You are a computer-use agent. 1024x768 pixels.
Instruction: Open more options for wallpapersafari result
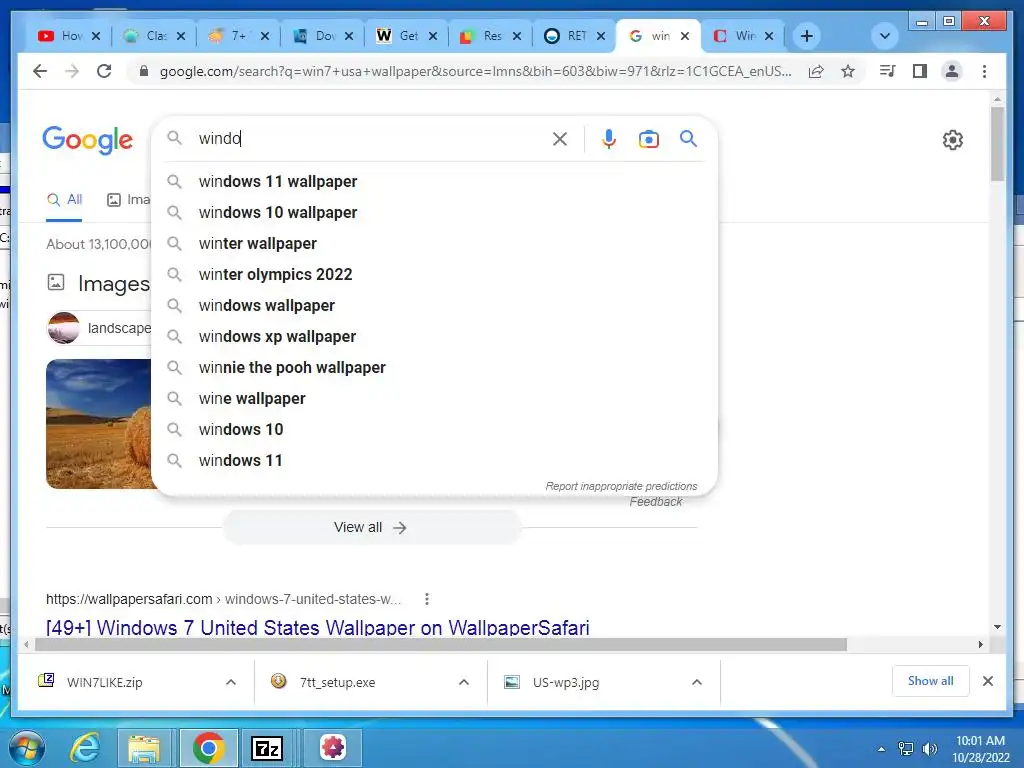tap(426, 599)
